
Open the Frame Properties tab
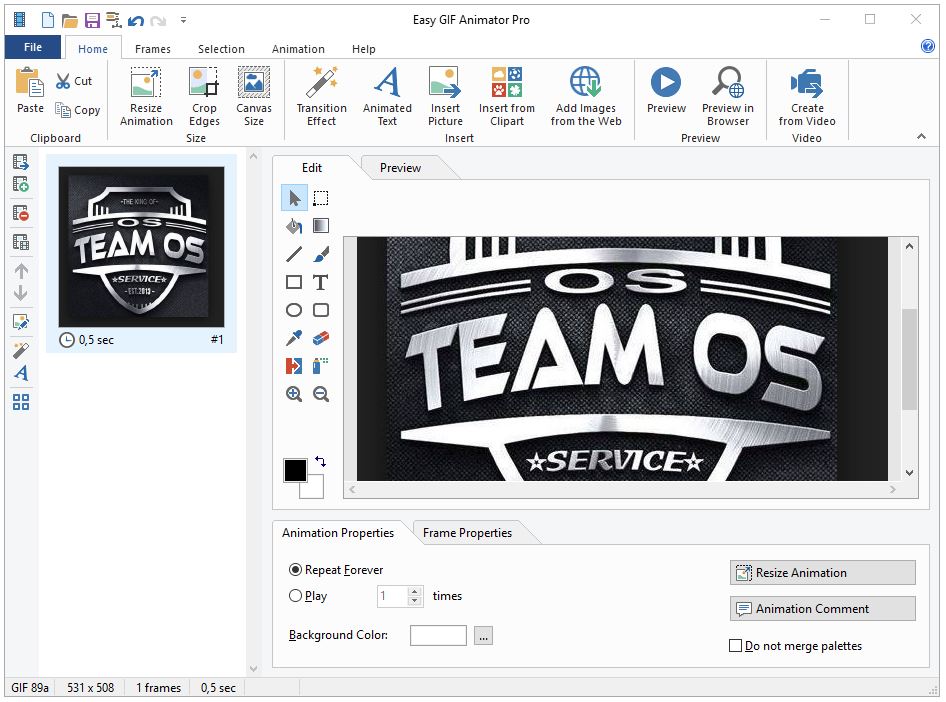point(468,533)
